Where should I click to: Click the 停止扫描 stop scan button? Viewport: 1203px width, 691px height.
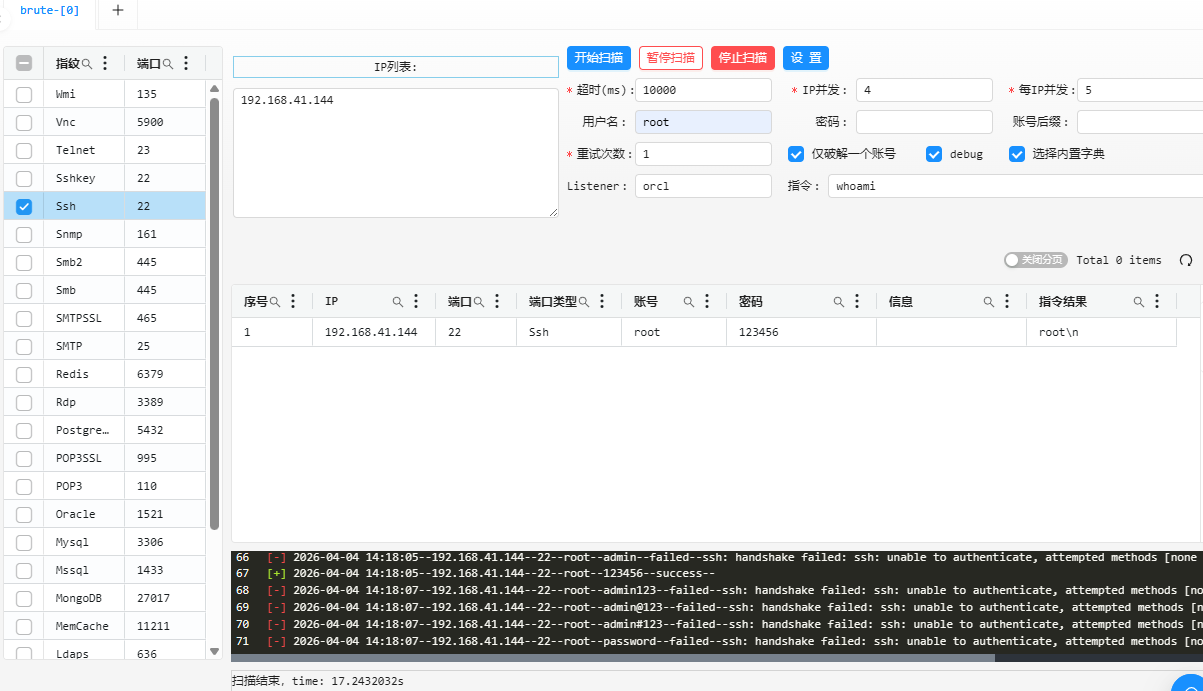tap(742, 58)
